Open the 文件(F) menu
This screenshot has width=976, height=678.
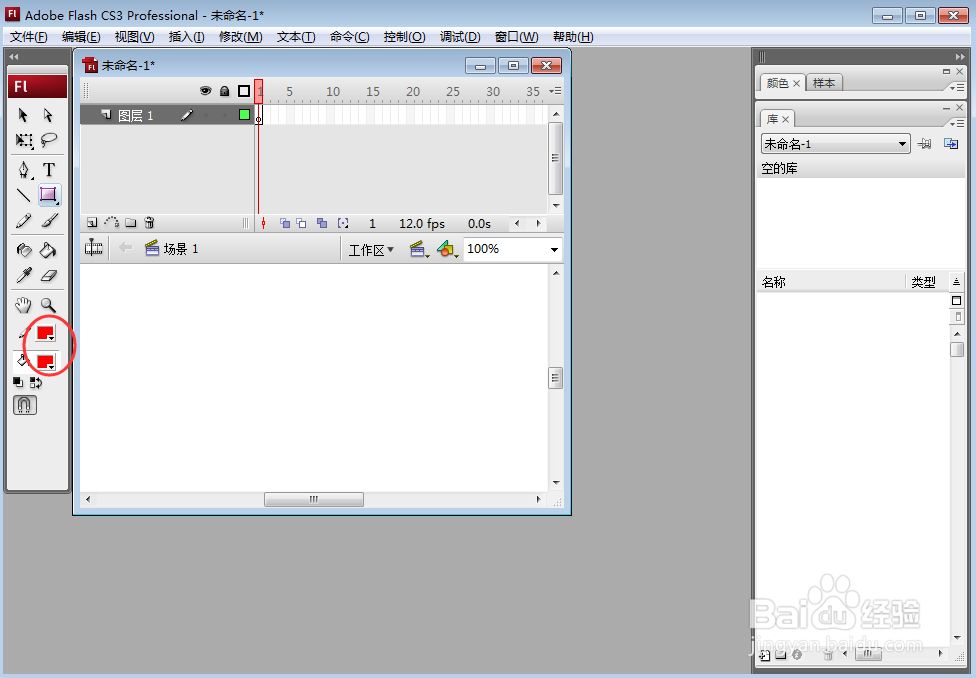(29, 37)
